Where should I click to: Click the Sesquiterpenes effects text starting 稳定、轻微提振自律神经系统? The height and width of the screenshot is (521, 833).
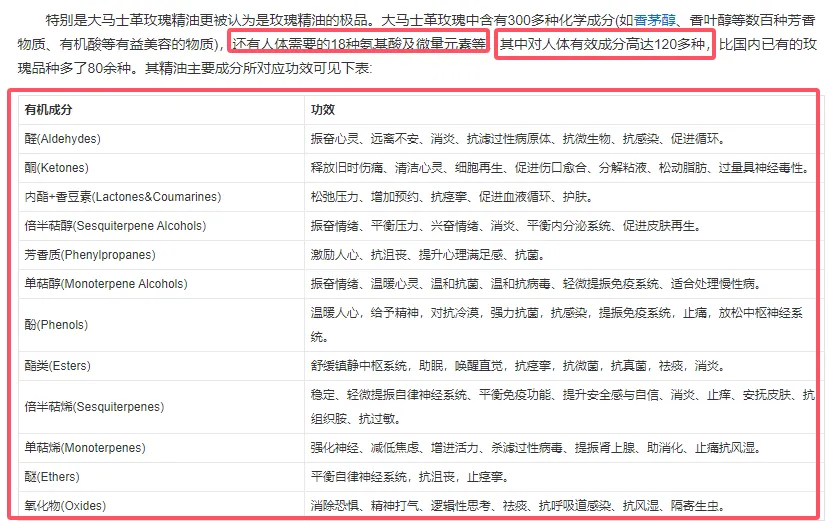563,407
